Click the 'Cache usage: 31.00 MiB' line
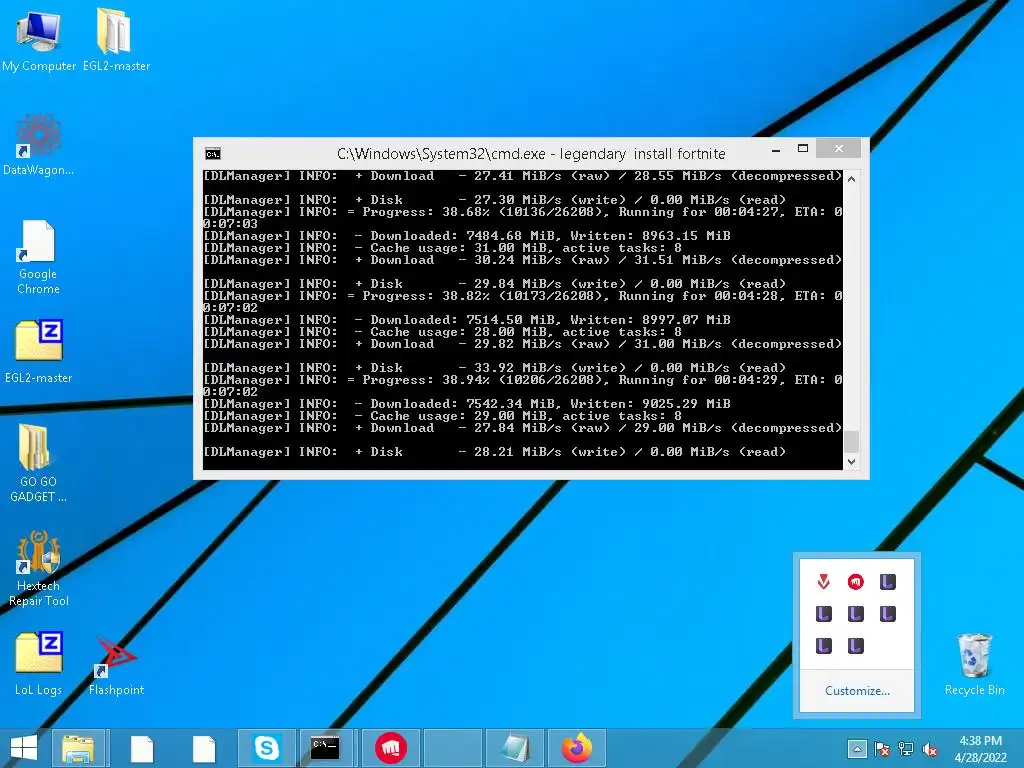 [443, 248]
